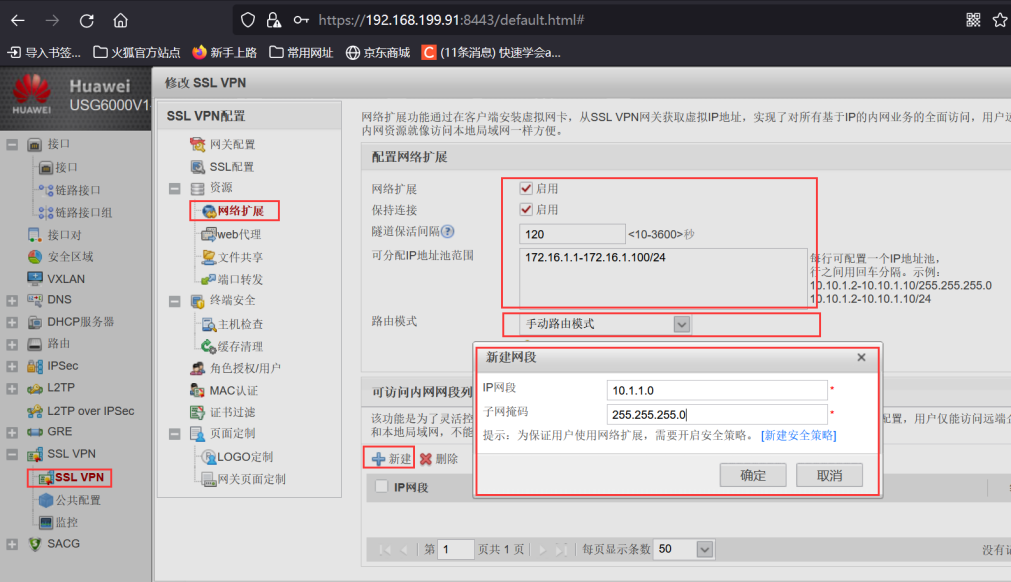Open browser home page icon
The width and height of the screenshot is (1011, 582).
121,21
